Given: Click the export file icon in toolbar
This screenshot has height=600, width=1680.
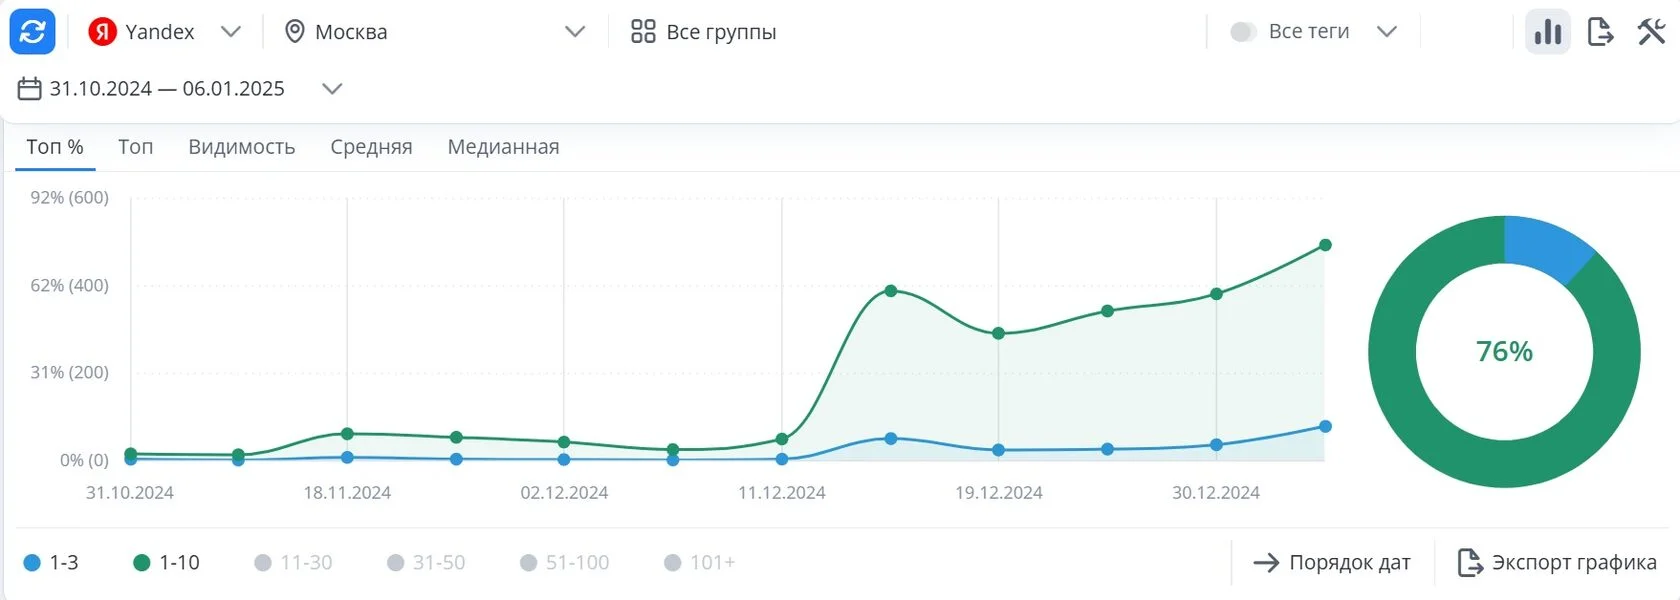Looking at the screenshot, I should [1600, 32].
